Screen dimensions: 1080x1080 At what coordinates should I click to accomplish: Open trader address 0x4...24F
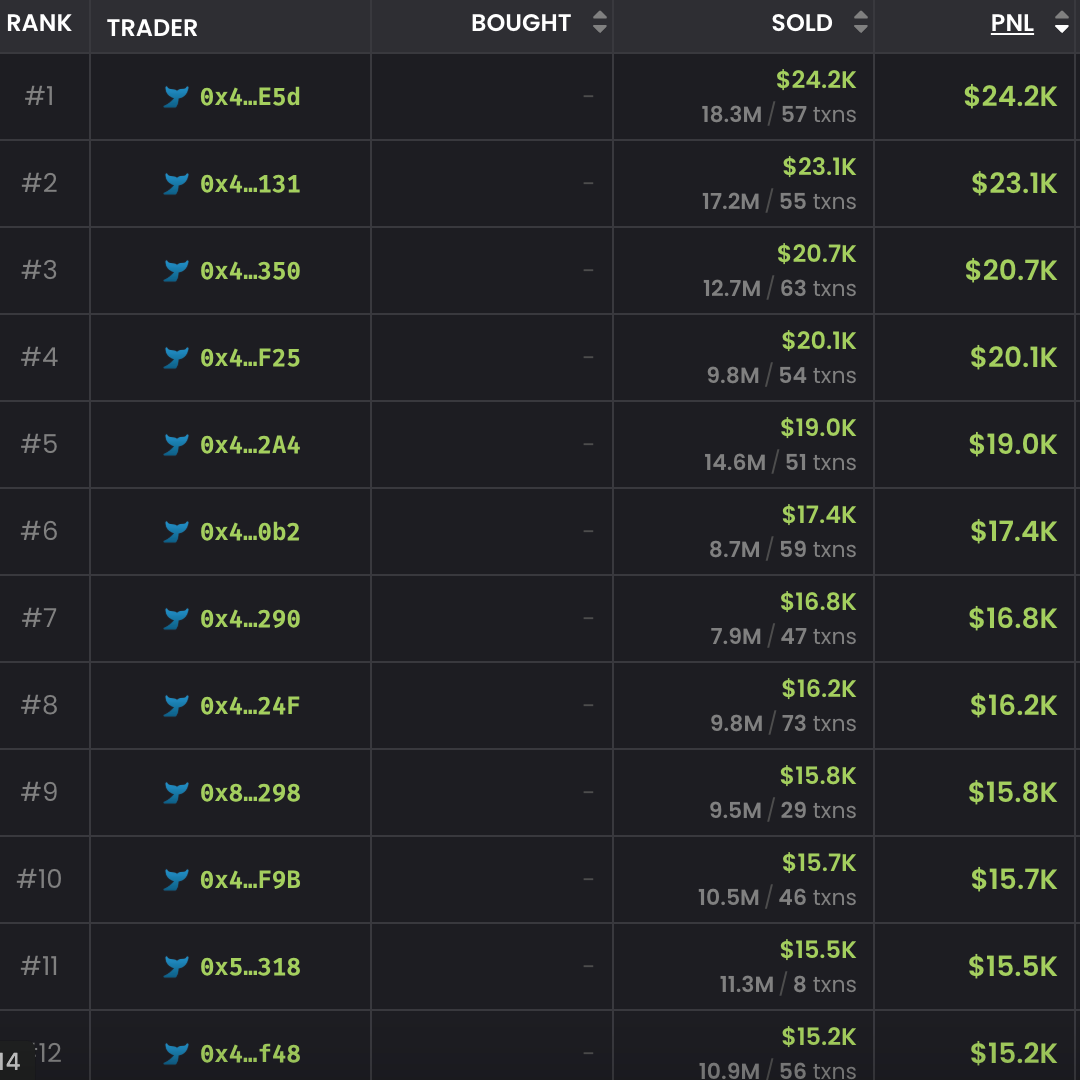pos(250,706)
